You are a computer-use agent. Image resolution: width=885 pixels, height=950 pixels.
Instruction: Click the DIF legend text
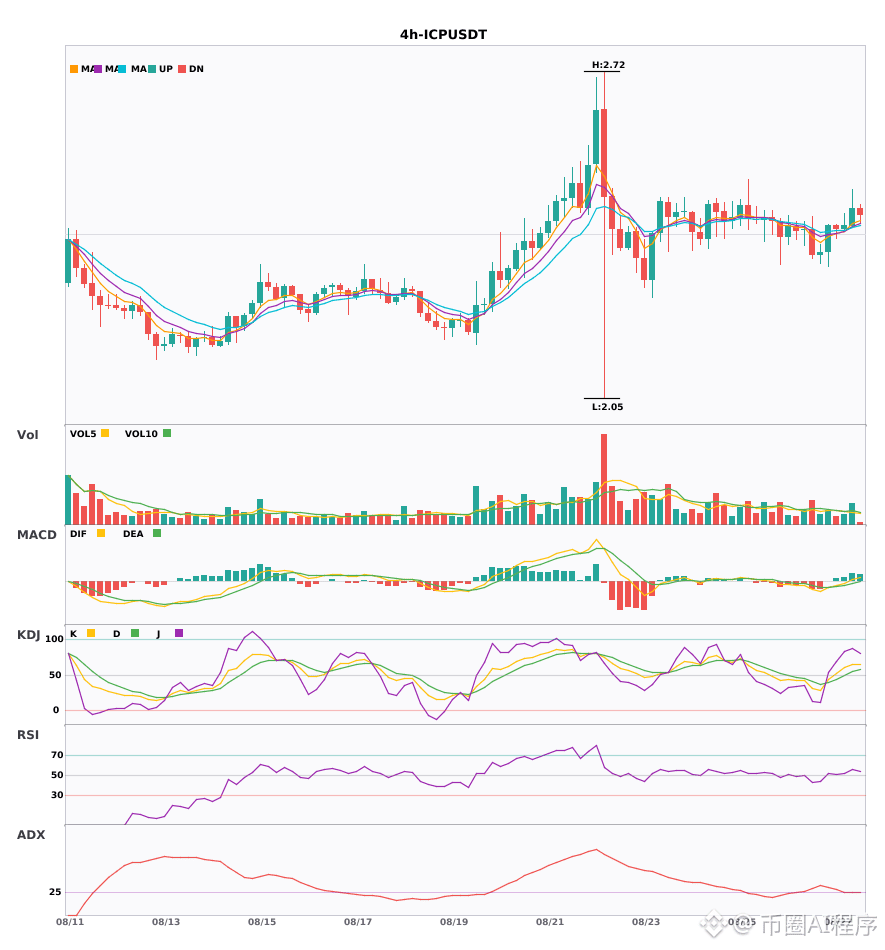[78, 534]
